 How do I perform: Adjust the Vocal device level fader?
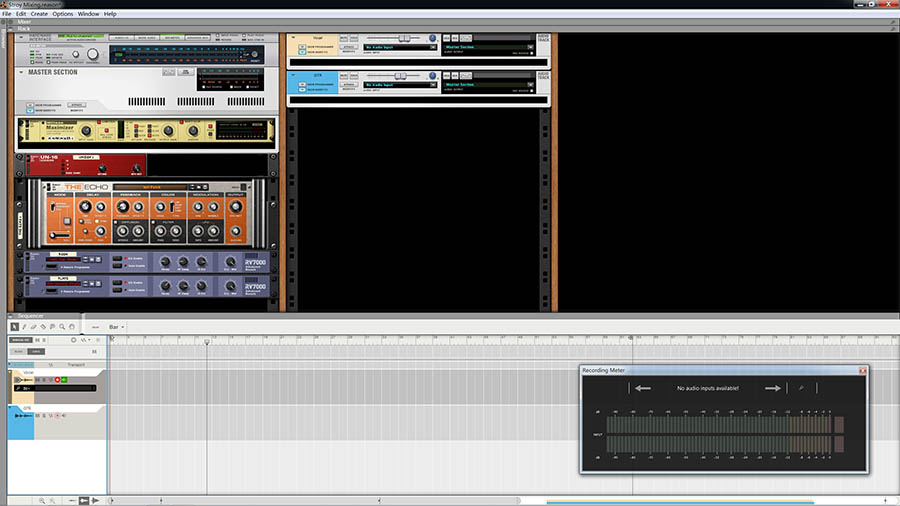[x=404, y=38]
